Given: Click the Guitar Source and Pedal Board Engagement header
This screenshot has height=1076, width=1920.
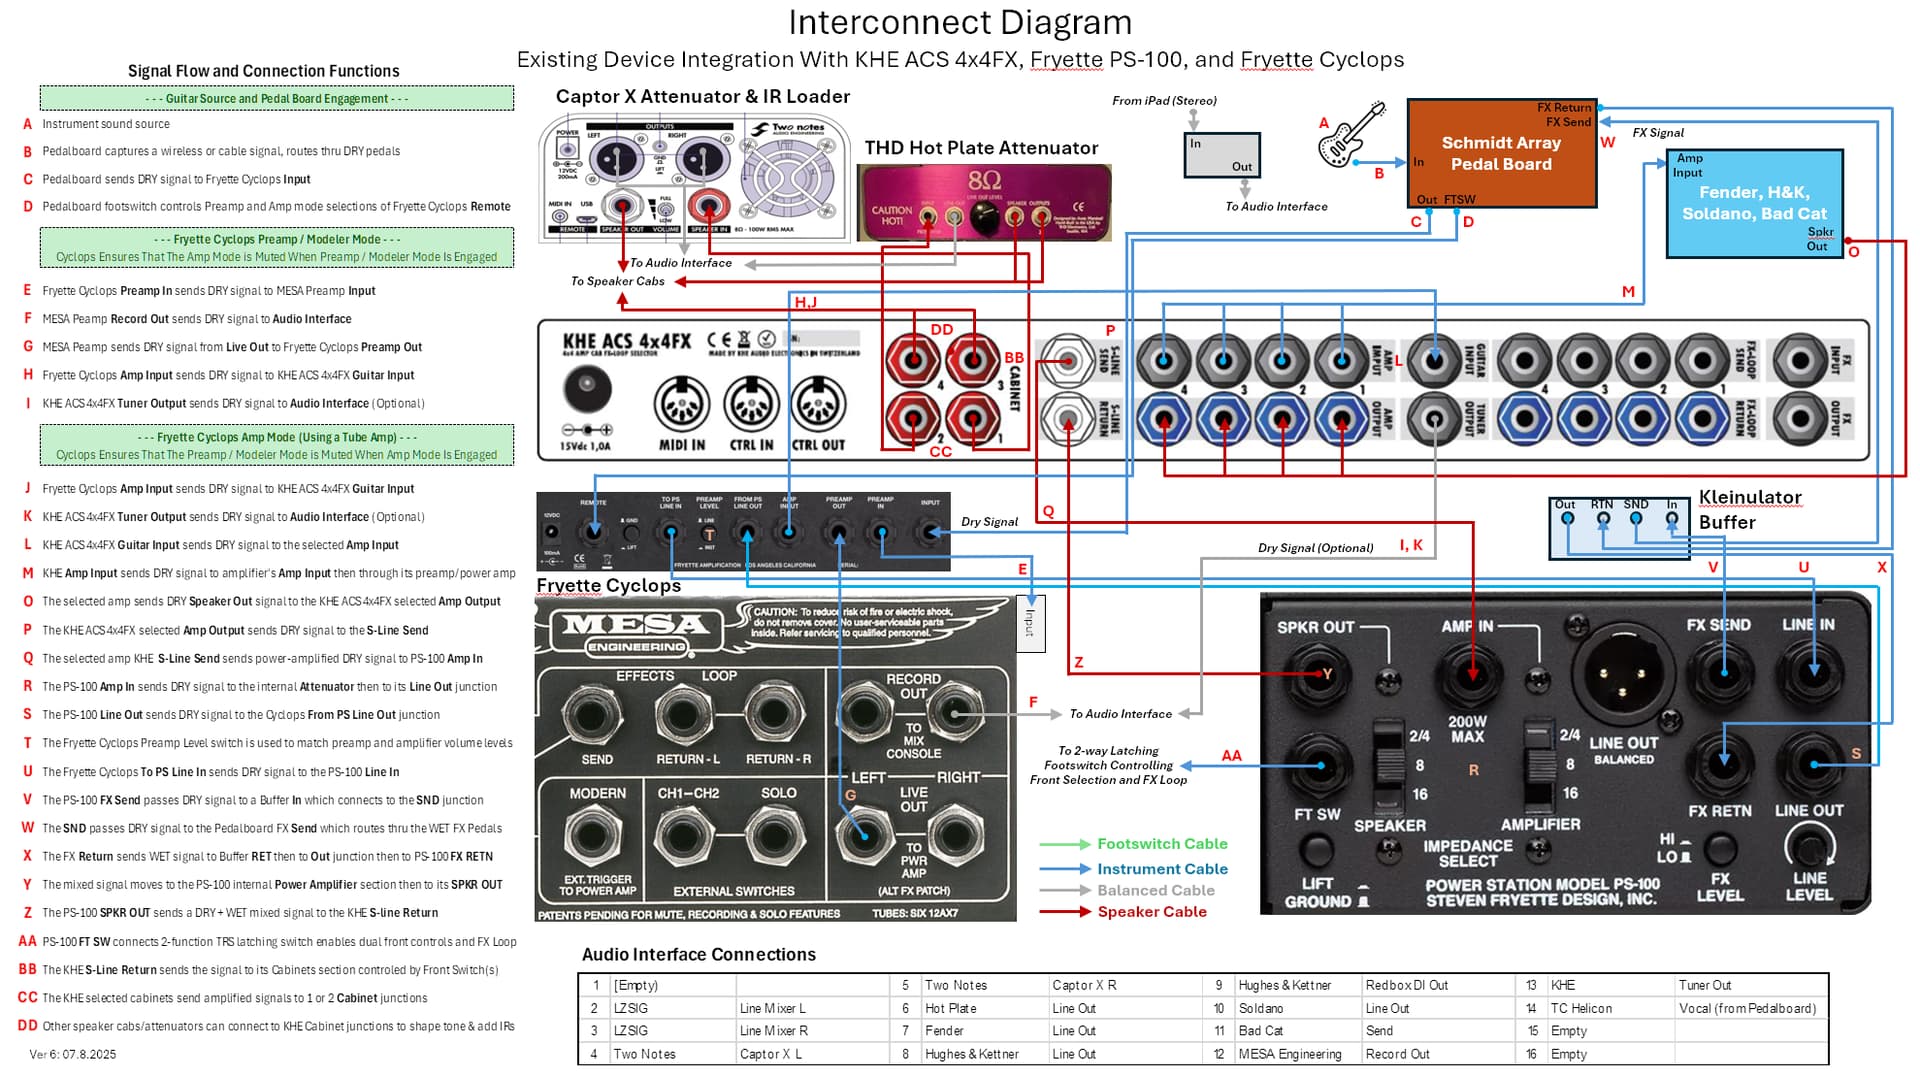Looking at the screenshot, I should 277,98.
